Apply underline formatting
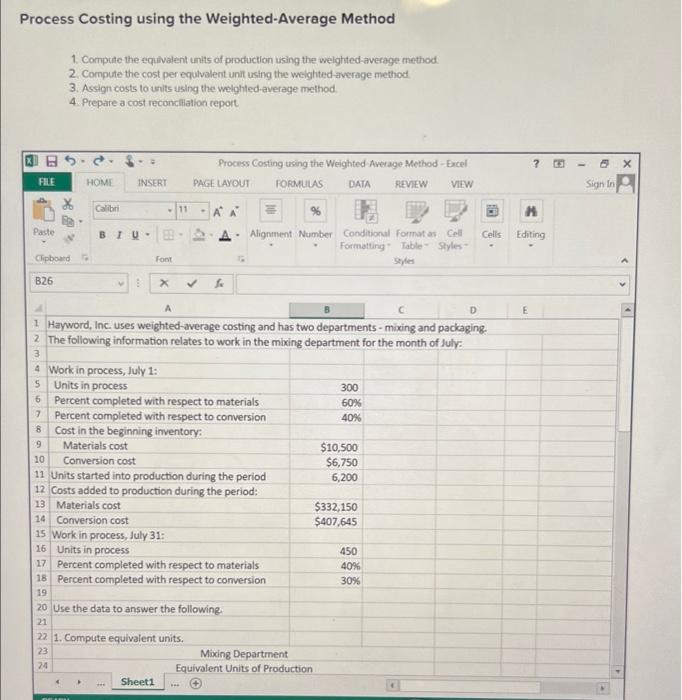The image size is (682, 700). point(135,235)
